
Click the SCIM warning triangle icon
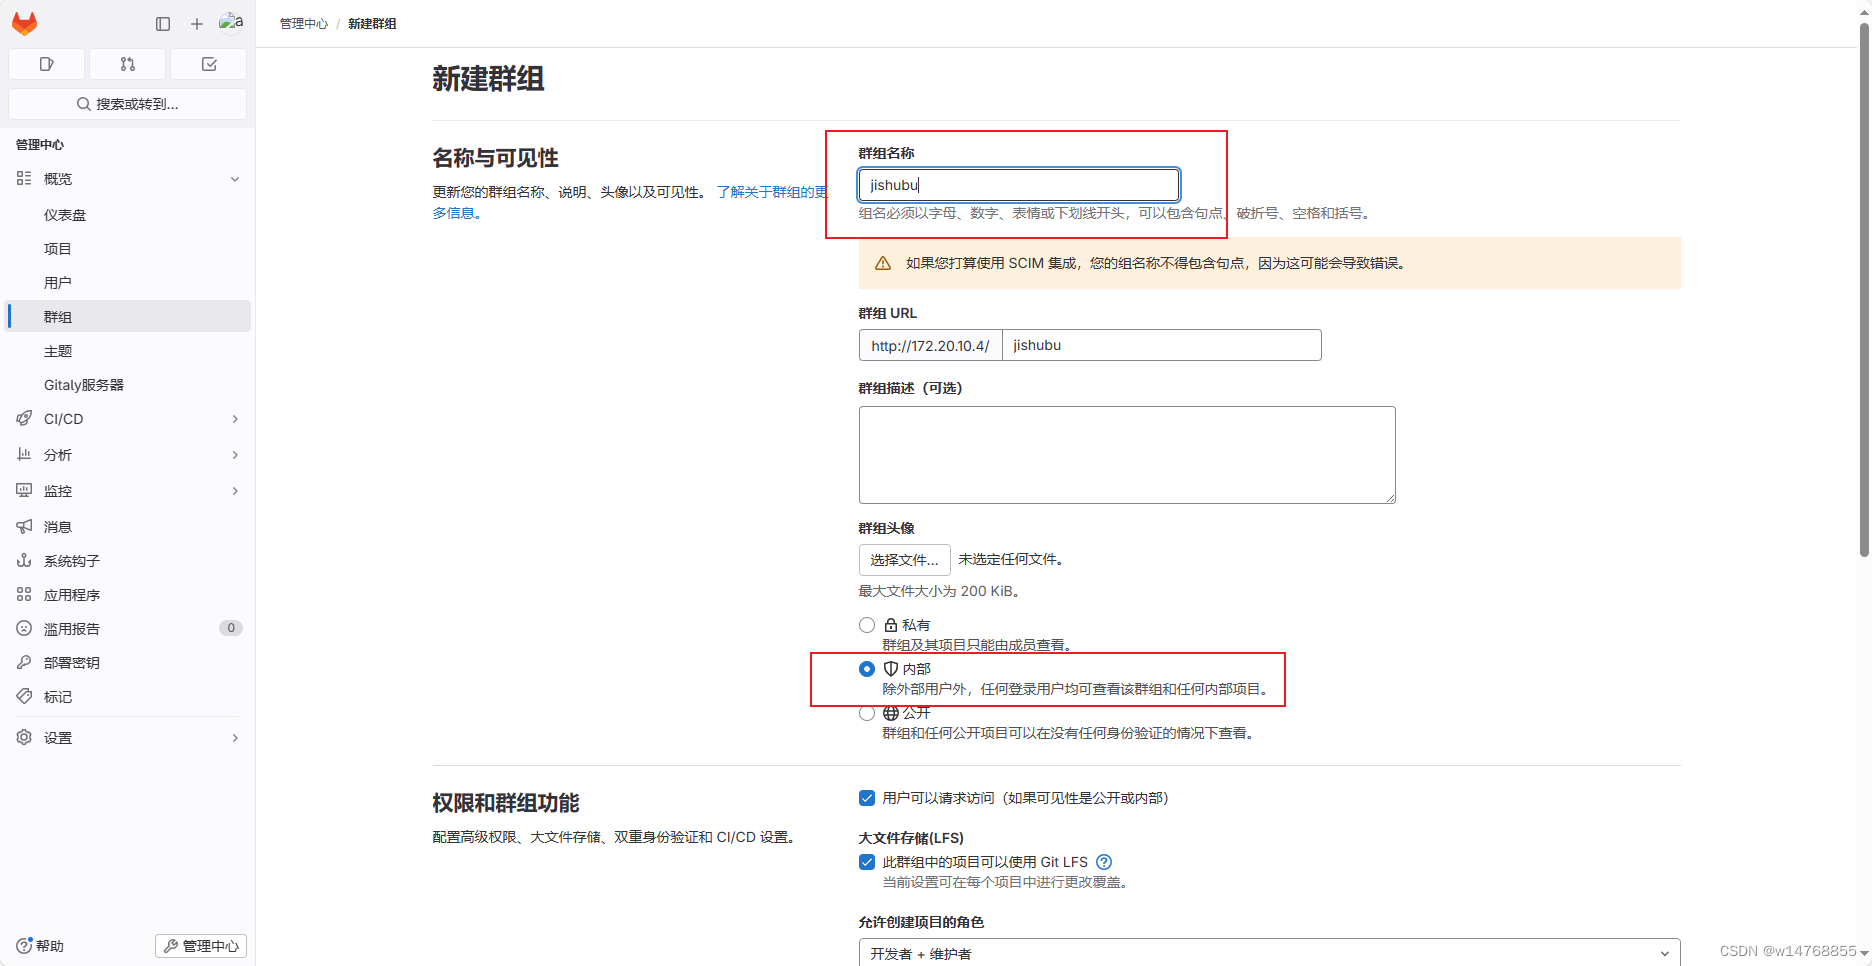point(883,263)
